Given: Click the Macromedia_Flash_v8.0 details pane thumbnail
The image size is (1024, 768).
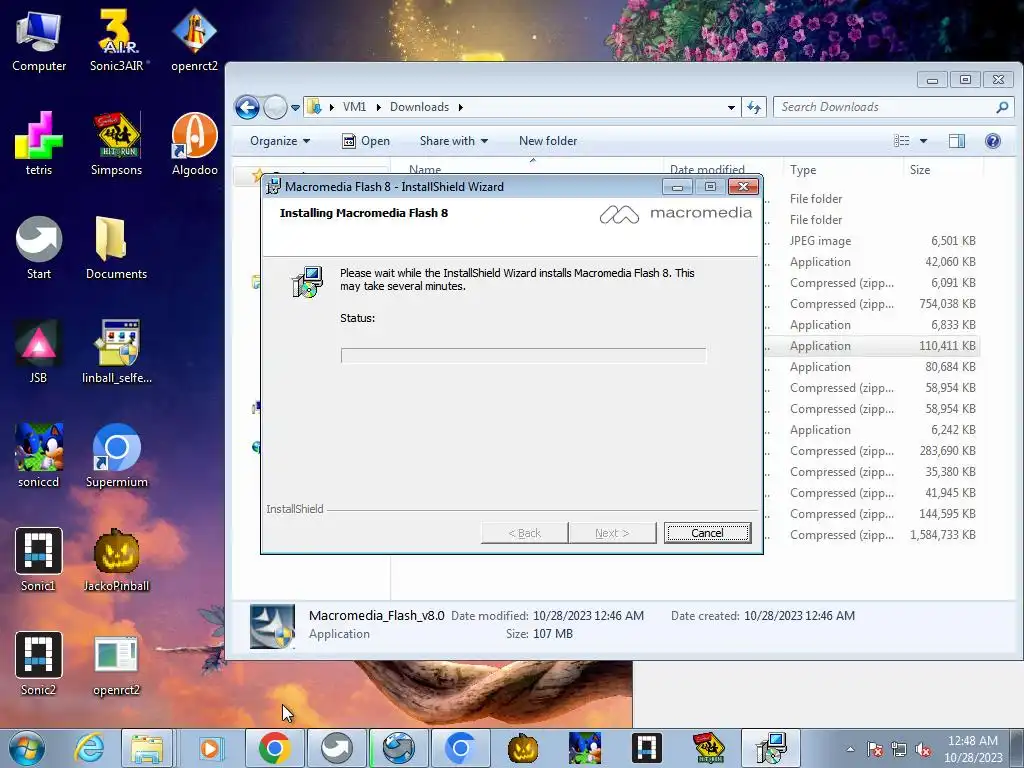Looking at the screenshot, I should click(272, 626).
